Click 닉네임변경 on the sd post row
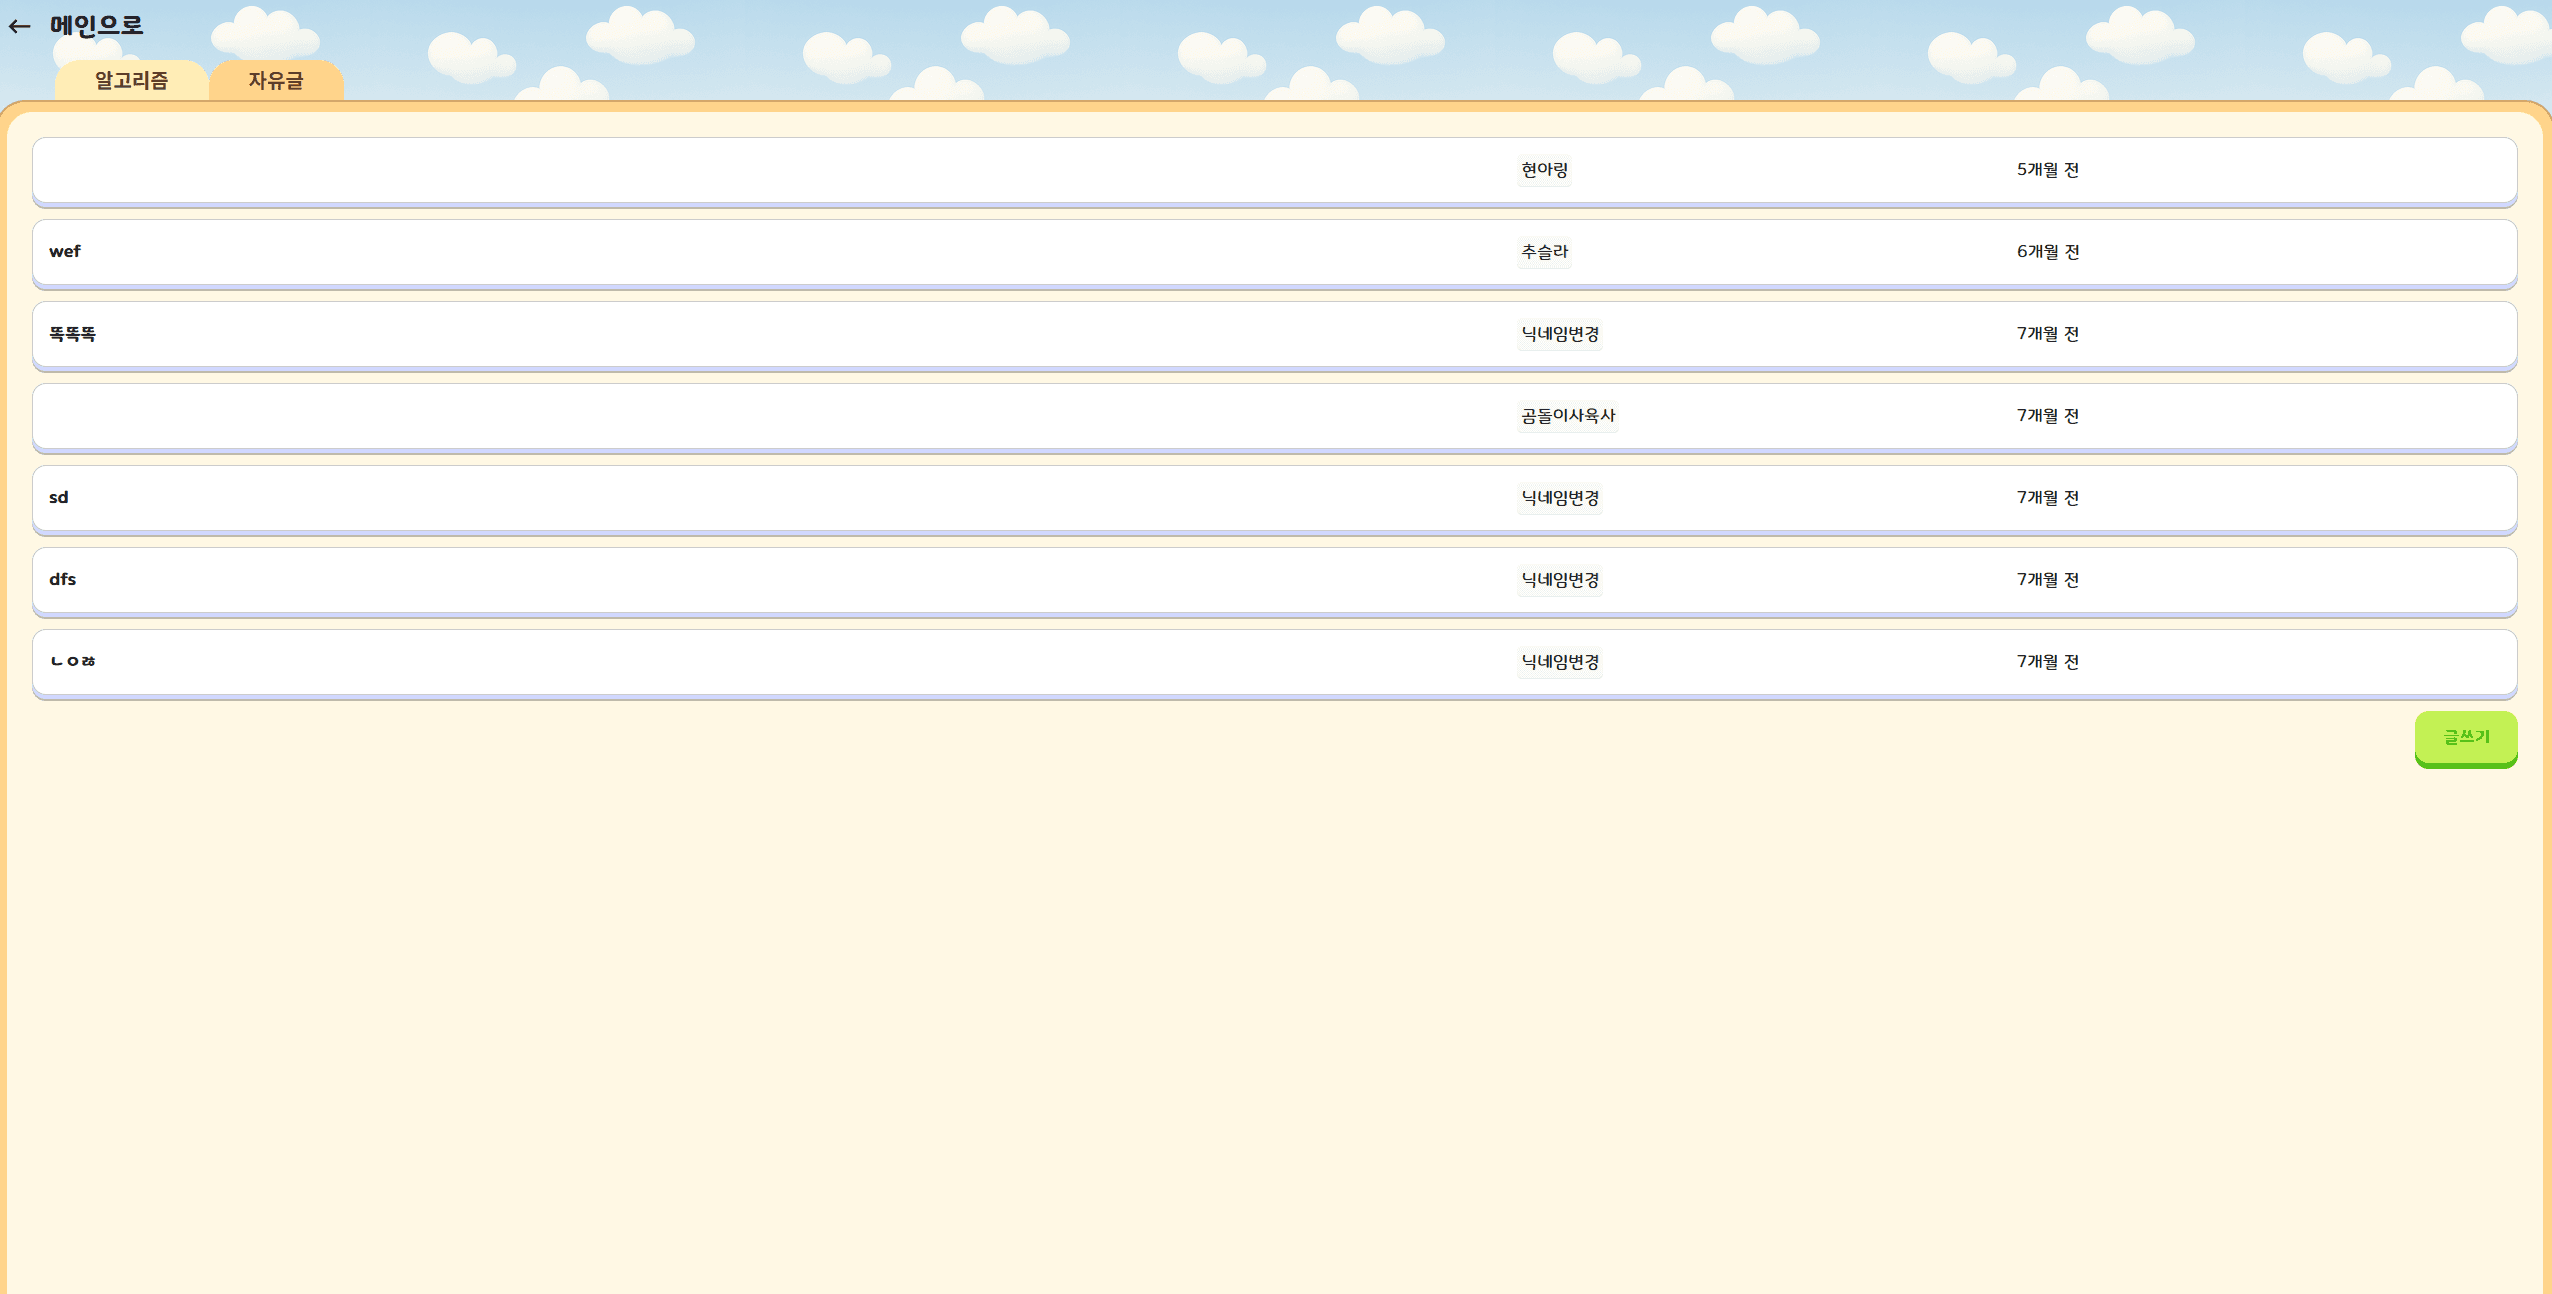Image resolution: width=2552 pixels, height=1294 pixels. 1559,498
